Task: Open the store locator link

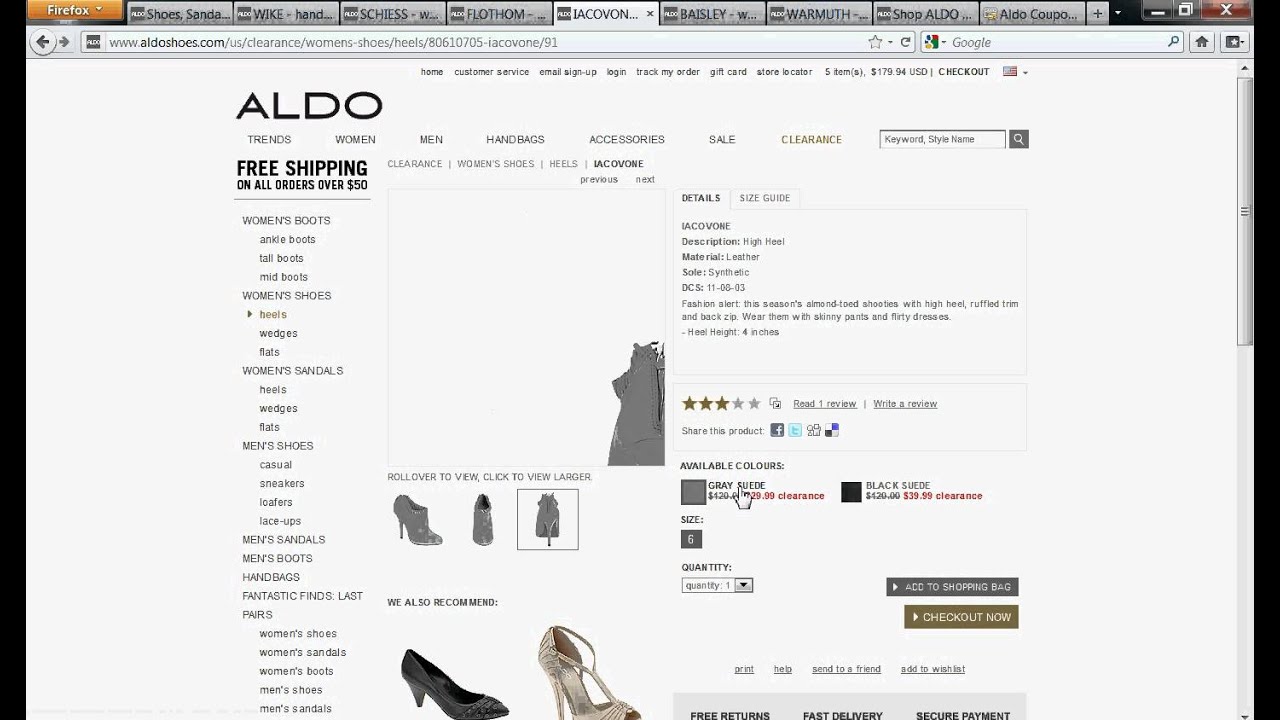Action: [x=784, y=72]
